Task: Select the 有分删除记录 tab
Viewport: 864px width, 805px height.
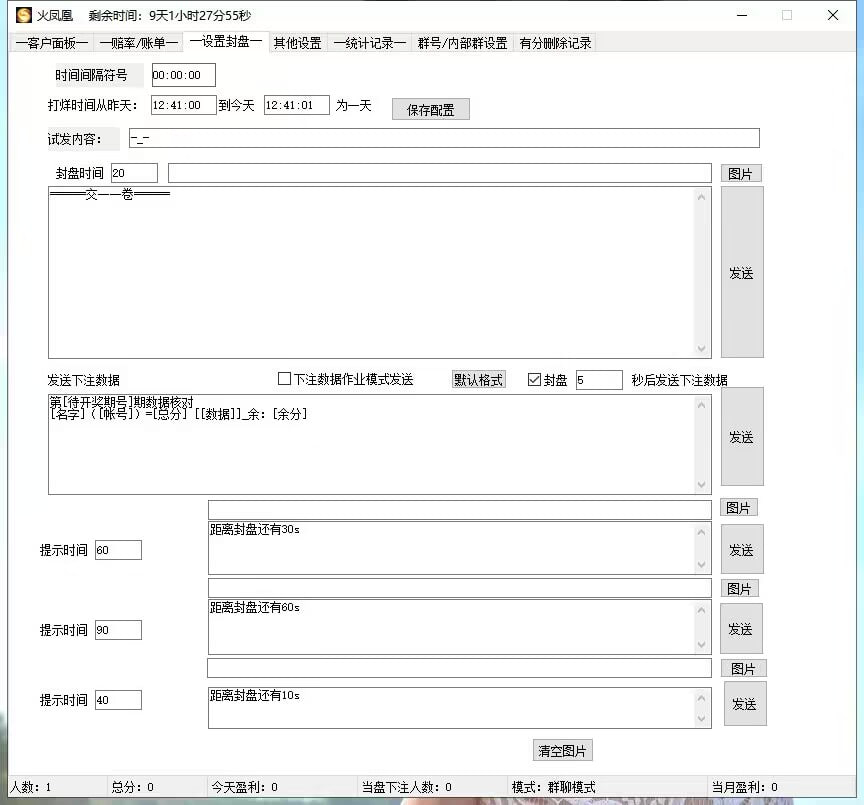Action: [x=555, y=43]
